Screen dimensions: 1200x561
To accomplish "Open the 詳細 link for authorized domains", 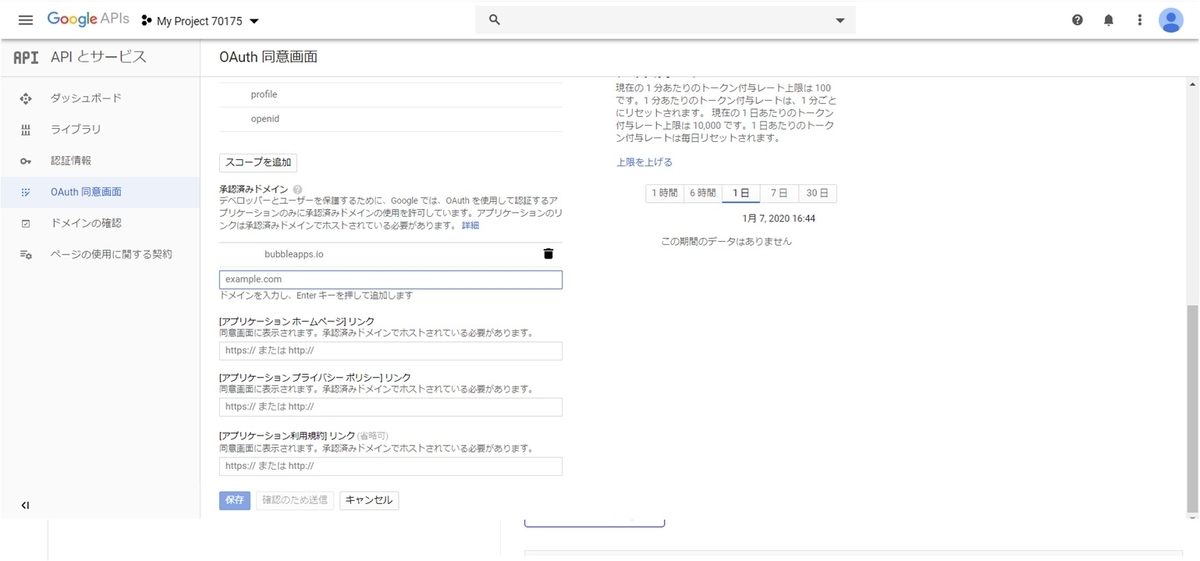I will click(x=470, y=226).
